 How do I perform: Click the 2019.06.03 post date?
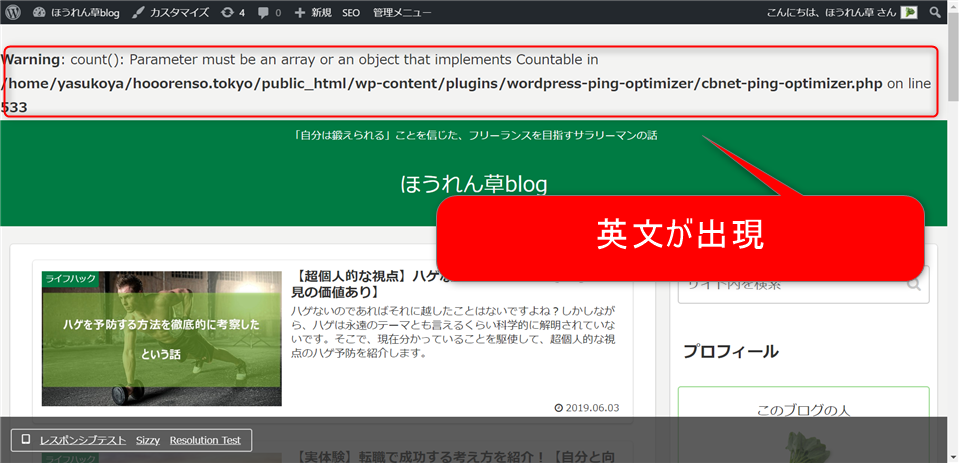point(587,408)
